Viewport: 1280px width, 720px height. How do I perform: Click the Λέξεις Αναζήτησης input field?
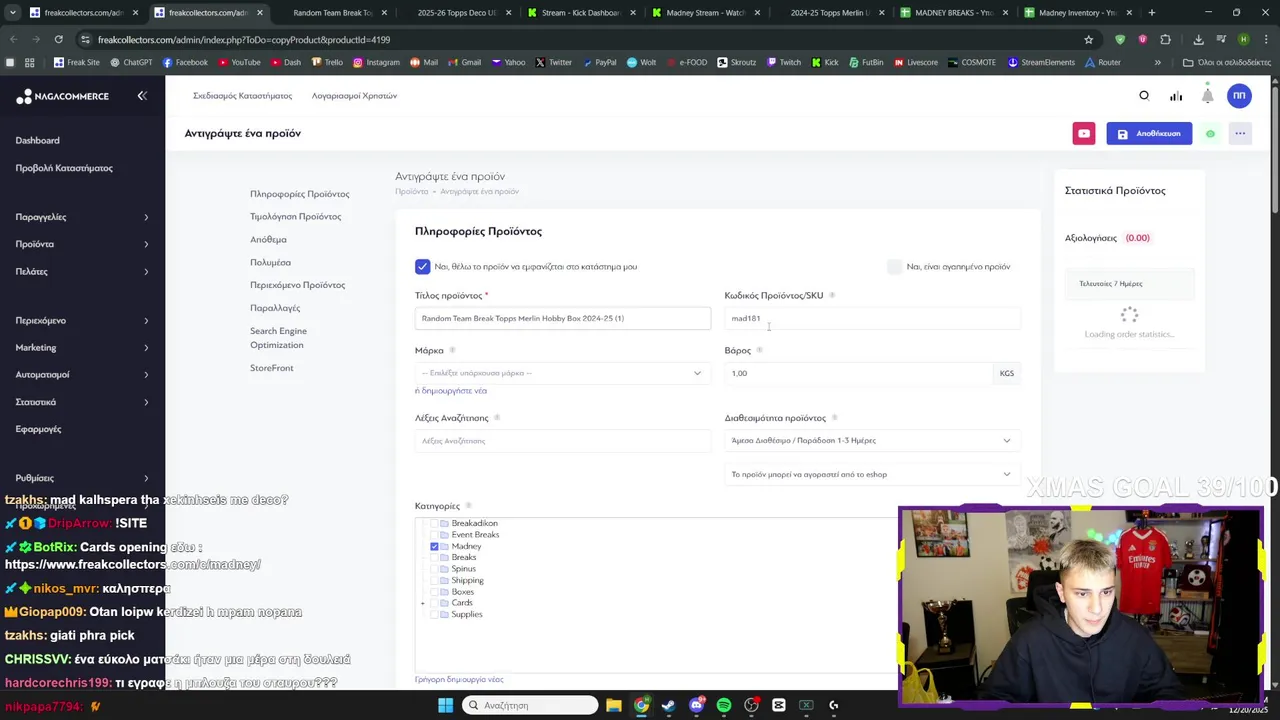[562, 441]
